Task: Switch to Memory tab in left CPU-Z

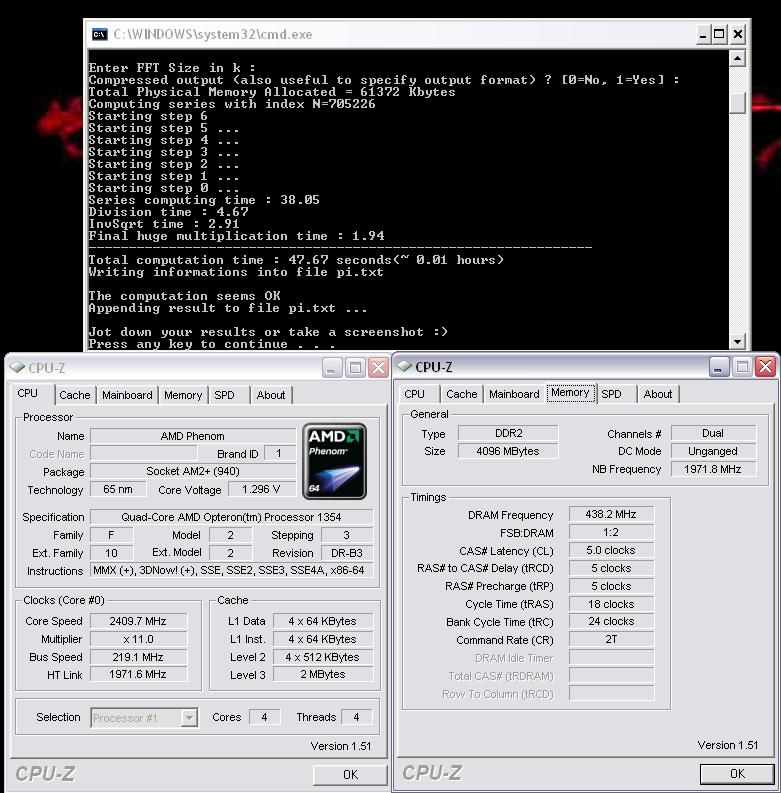Action: pyautogui.click(x=183, y=395)
